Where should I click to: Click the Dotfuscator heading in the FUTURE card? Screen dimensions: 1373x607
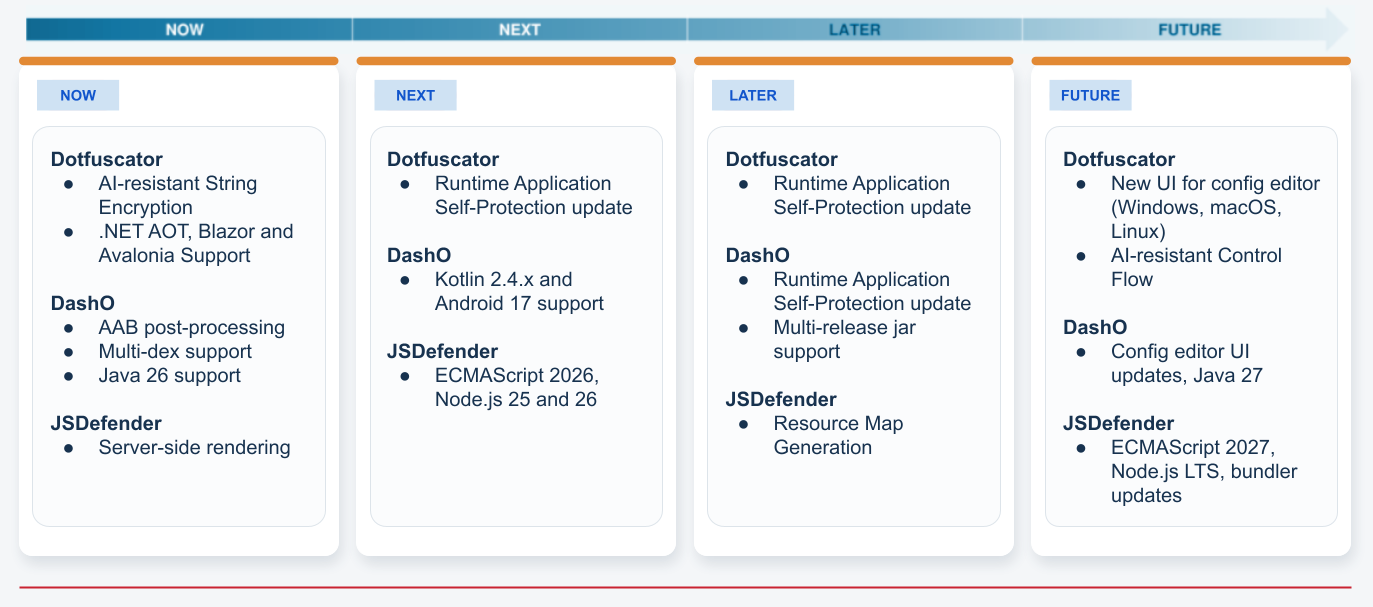[x=1119, y=159]
